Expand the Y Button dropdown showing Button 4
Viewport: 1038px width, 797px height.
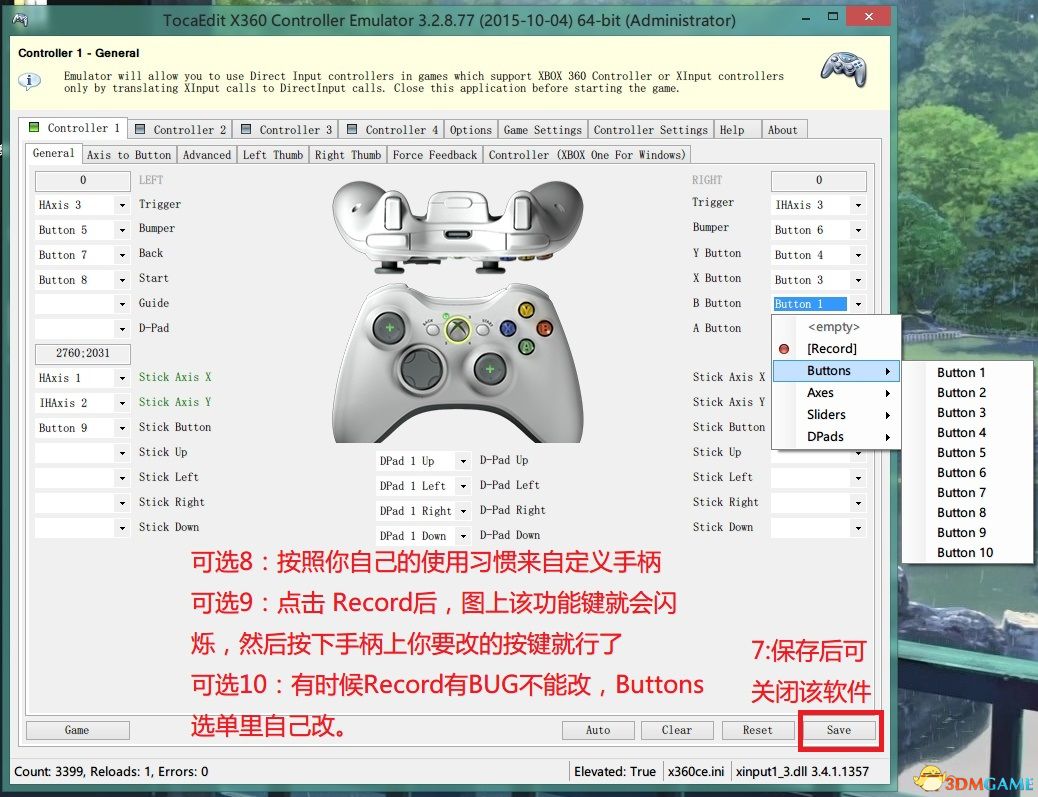click(859, 256)
